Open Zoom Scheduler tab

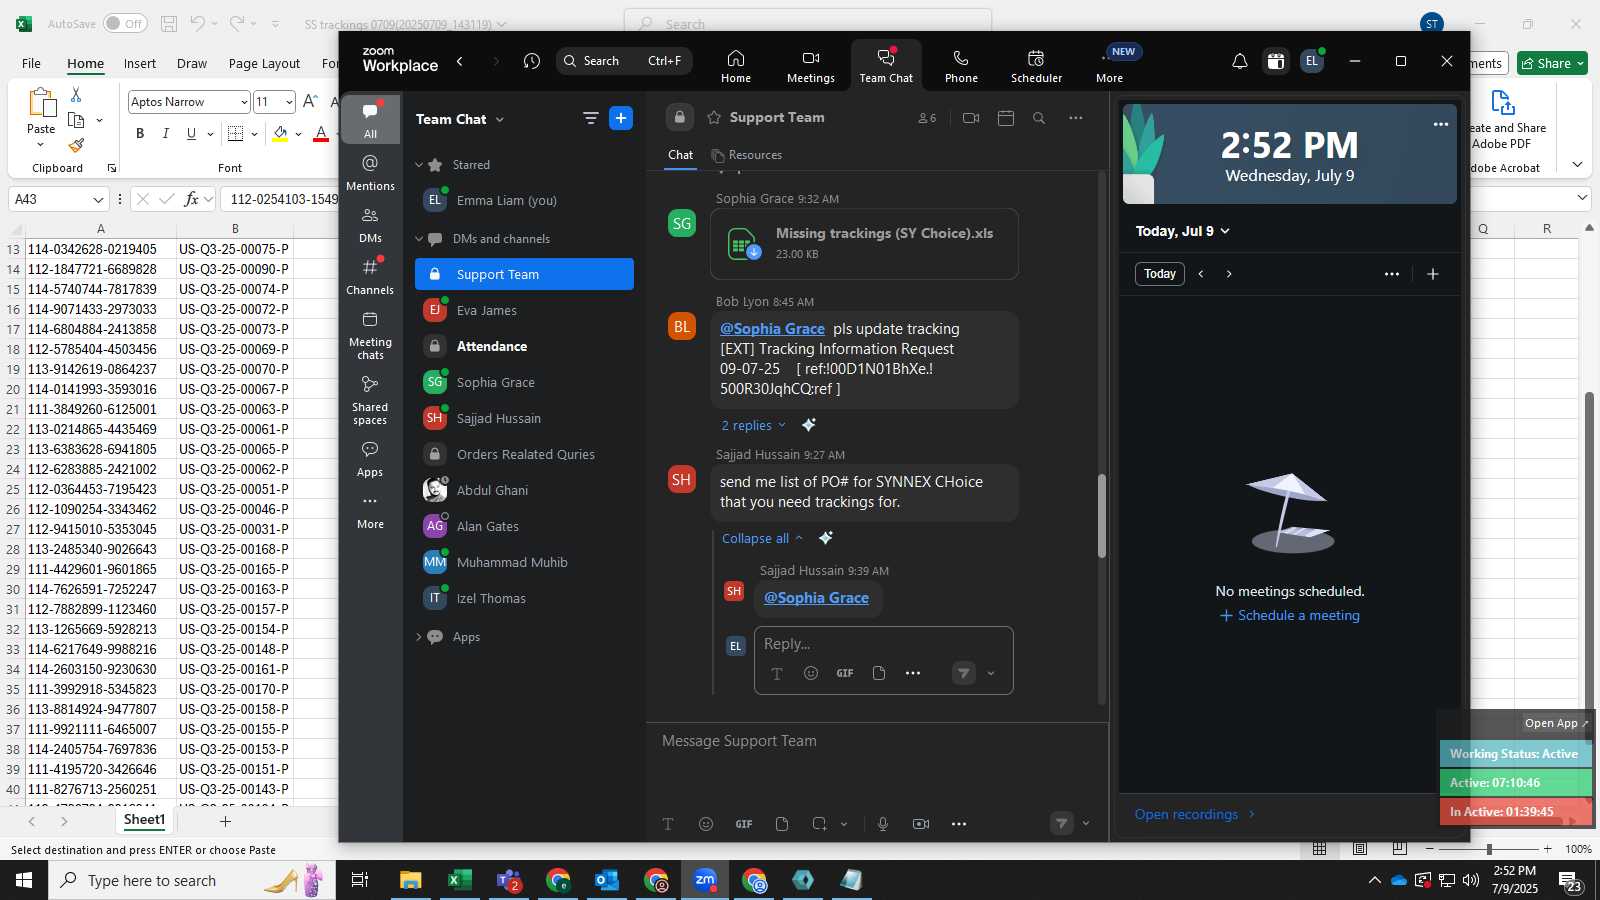1036,66
